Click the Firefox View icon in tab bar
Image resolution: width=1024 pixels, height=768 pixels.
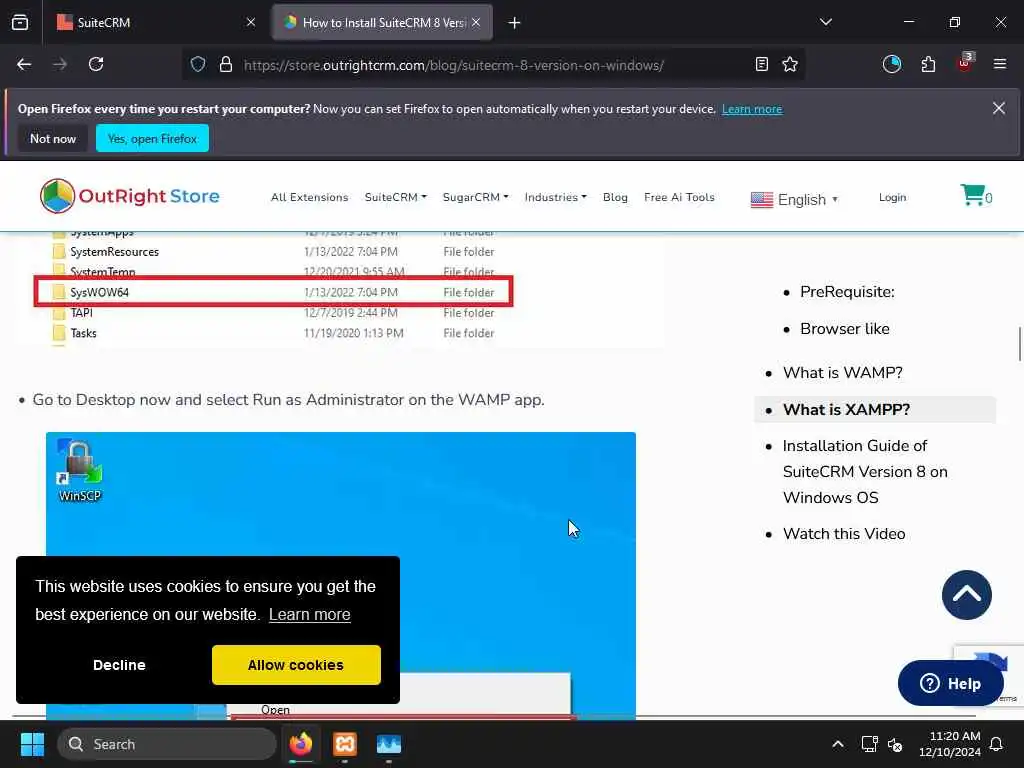click(x=20, y=22)
